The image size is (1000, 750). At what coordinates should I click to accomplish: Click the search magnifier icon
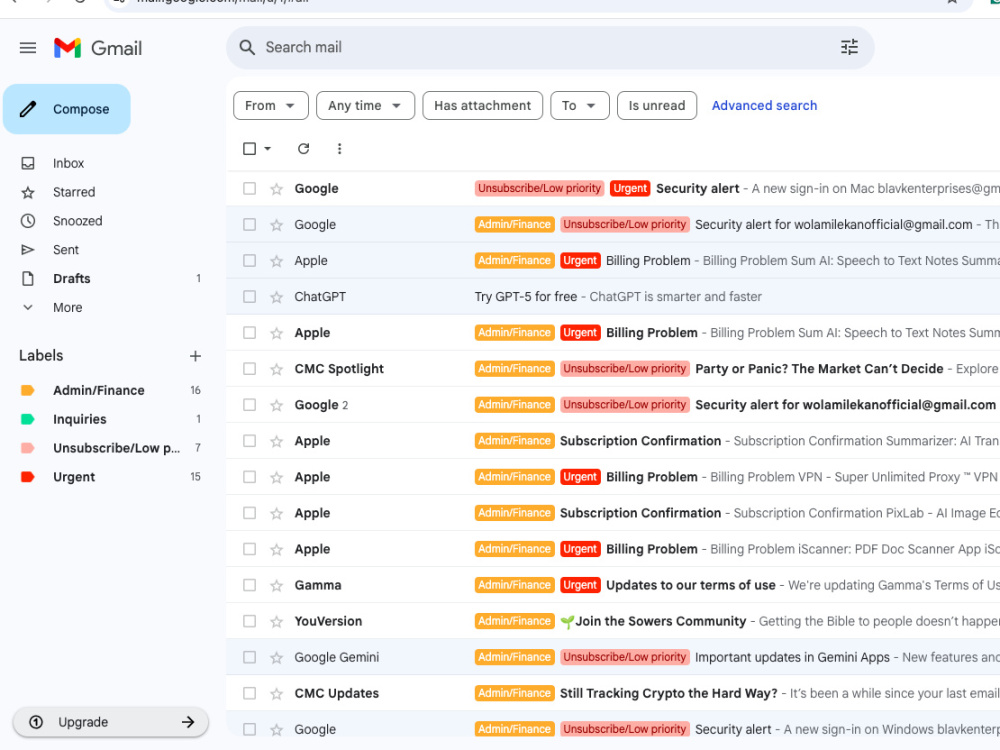(x=247, y=47)
